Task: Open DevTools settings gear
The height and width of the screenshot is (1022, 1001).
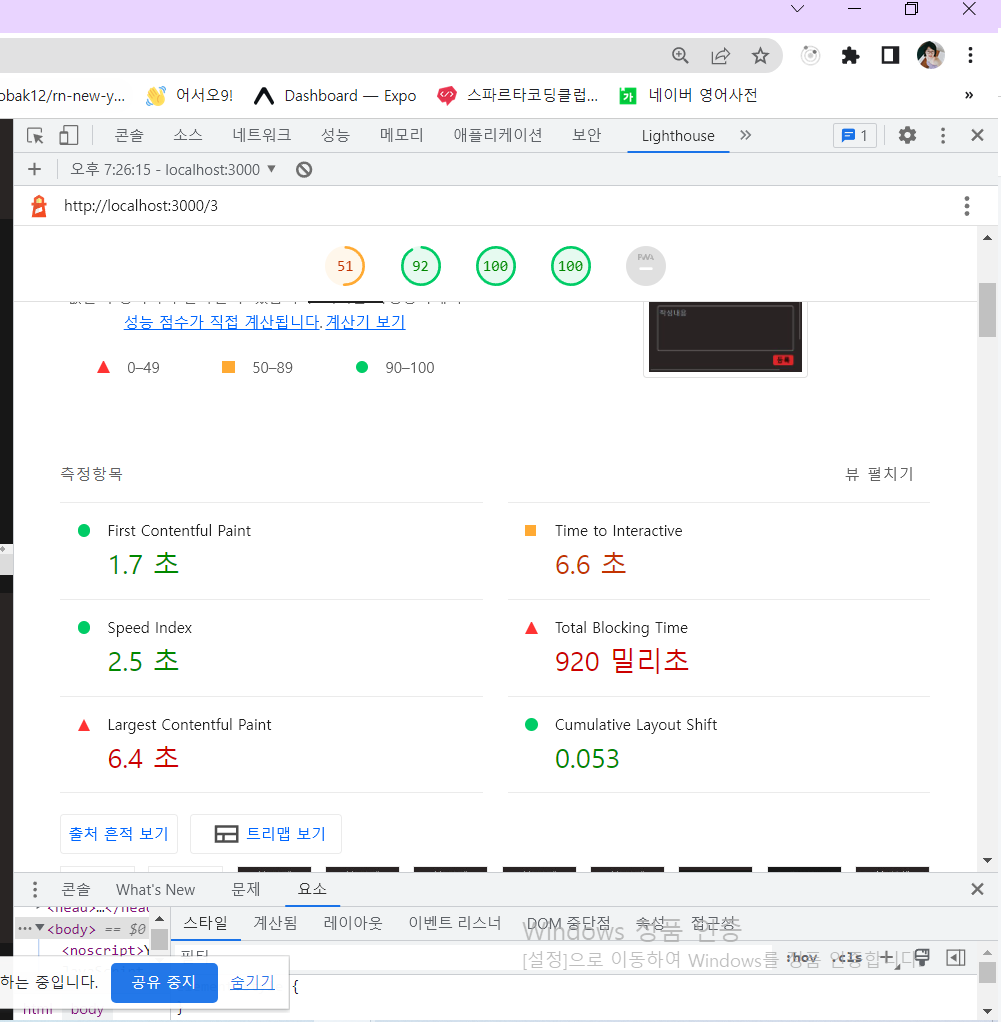Action: (907, 136)
